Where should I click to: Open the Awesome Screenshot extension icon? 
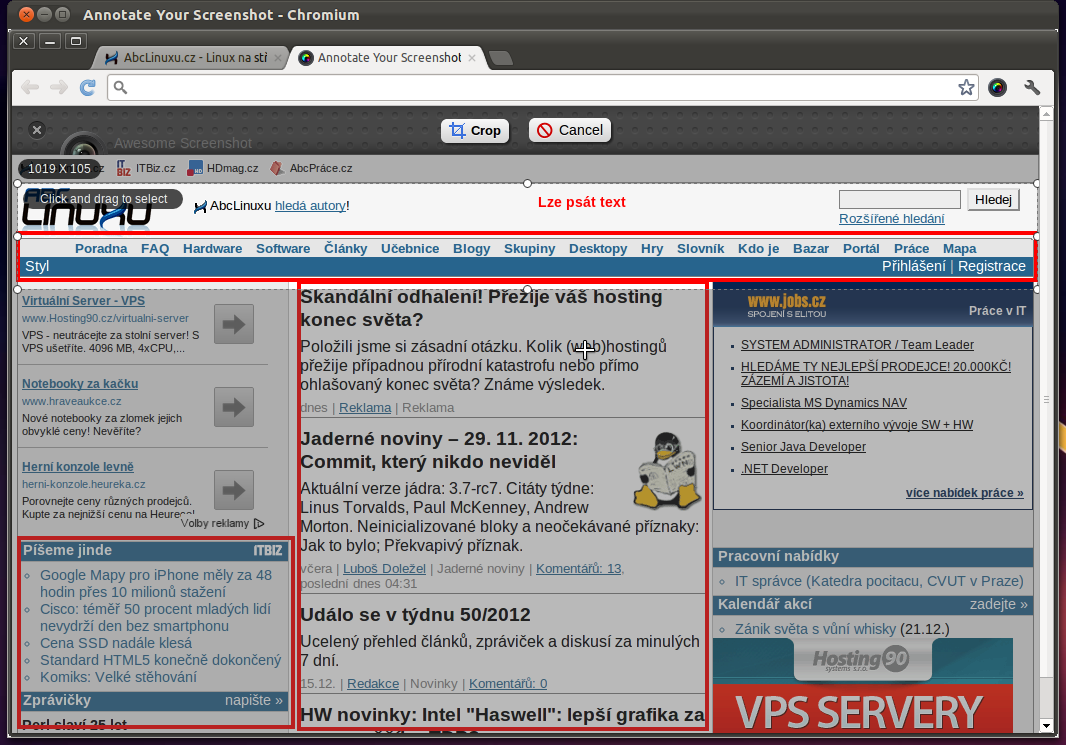coord(997,87)
